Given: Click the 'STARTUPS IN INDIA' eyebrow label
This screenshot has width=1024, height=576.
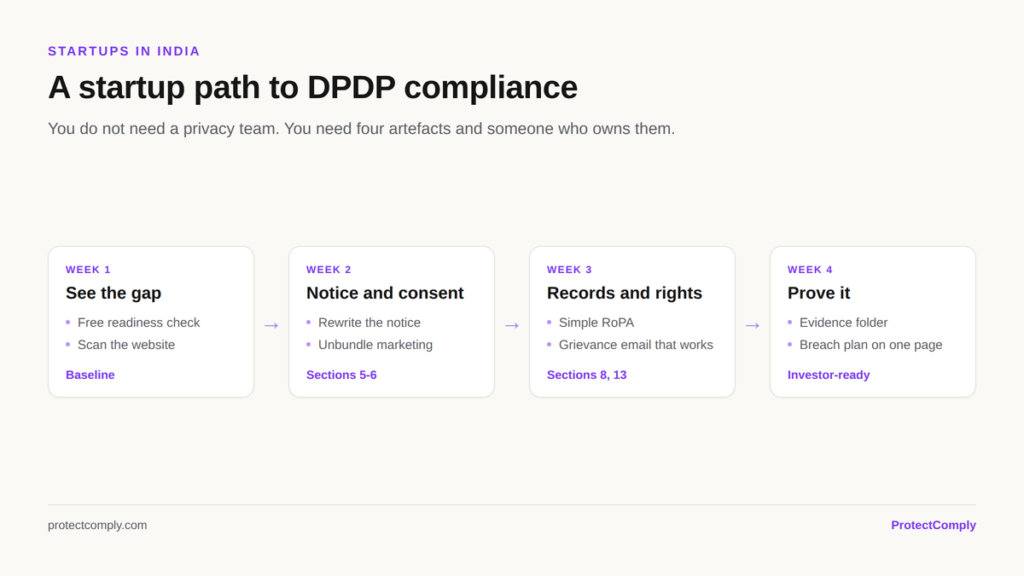Looking at the screenshot, I should [x=123, y=52].
